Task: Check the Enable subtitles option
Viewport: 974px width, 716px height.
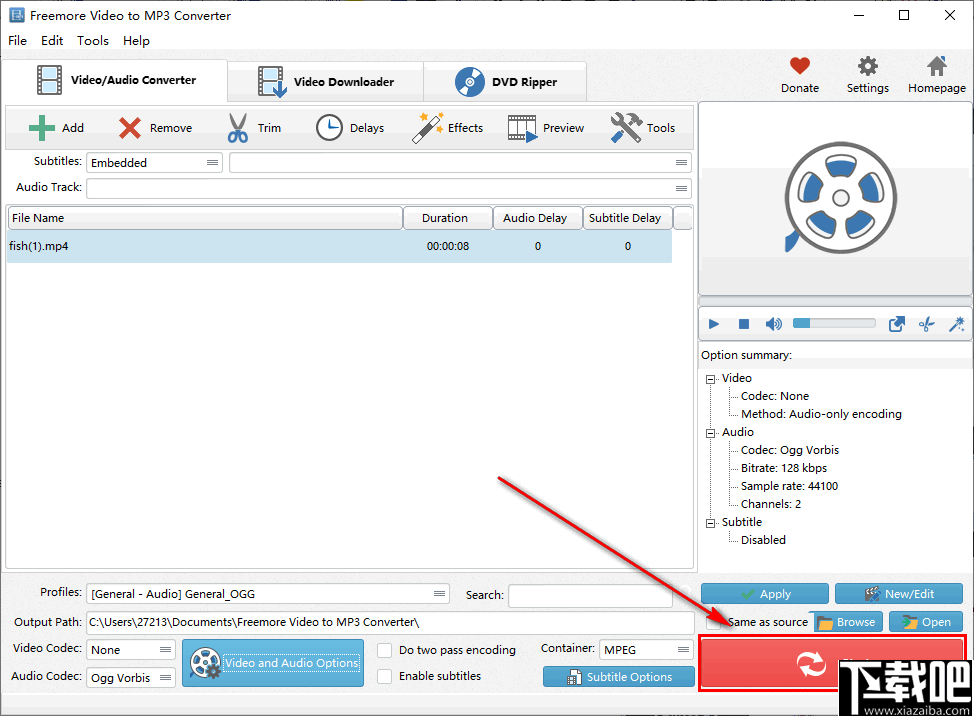Action: click(x=385, y=677)
